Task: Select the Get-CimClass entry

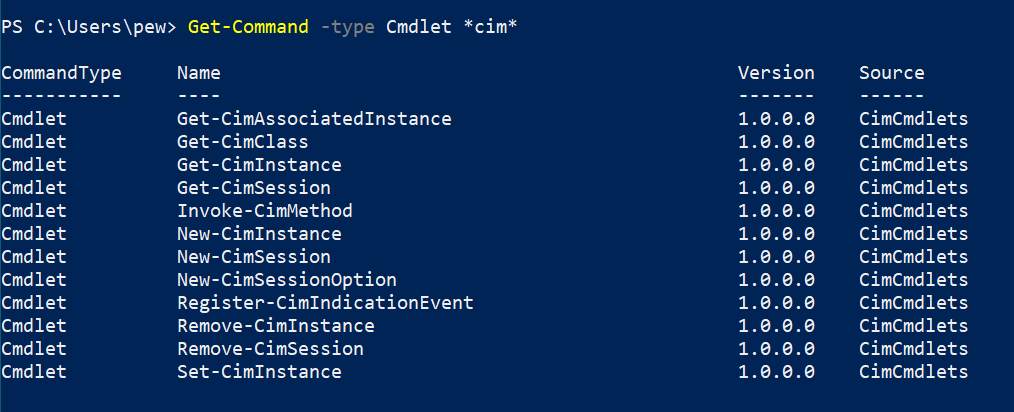Action: click(x=243, y=142)
